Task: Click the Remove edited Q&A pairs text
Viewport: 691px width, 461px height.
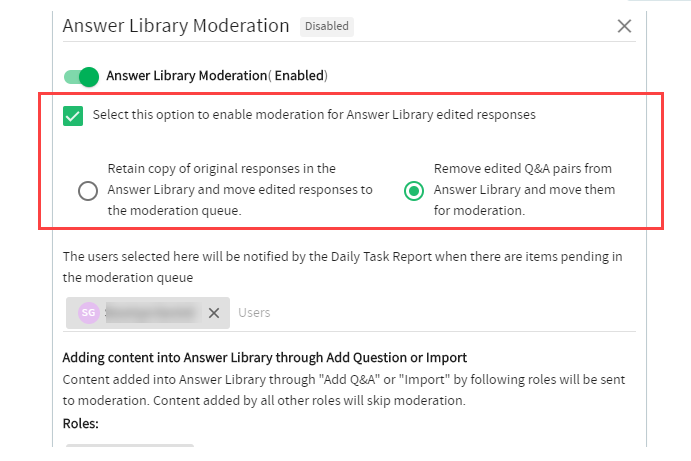Action: (x=524, y=190)
